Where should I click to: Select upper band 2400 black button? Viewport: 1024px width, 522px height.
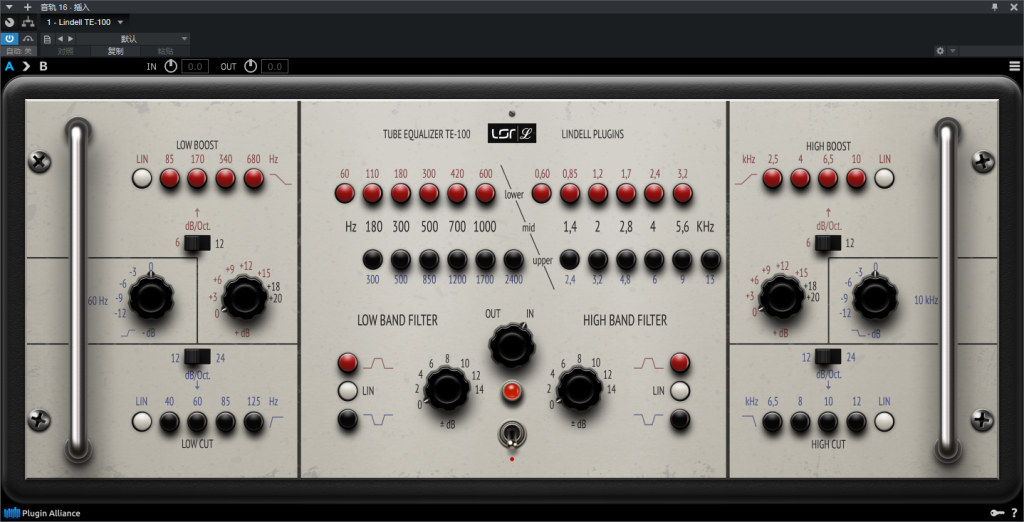coord(513,259)
